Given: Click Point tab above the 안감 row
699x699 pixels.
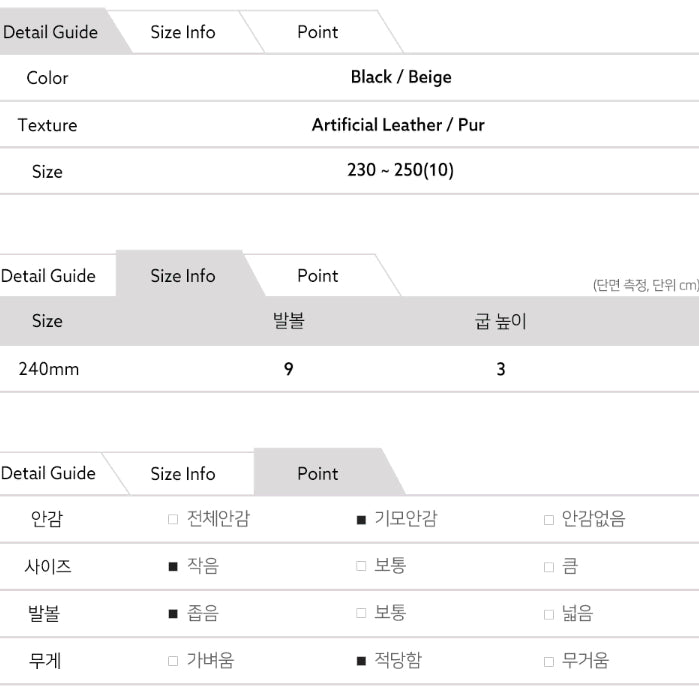Looking at the screenshot, I should pos(318,474).
